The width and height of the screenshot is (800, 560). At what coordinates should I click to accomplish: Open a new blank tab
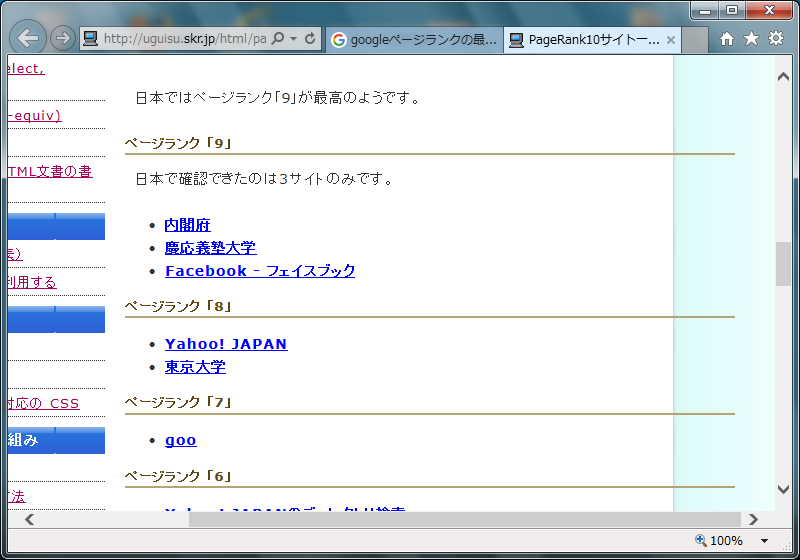(x=694, y=39)
